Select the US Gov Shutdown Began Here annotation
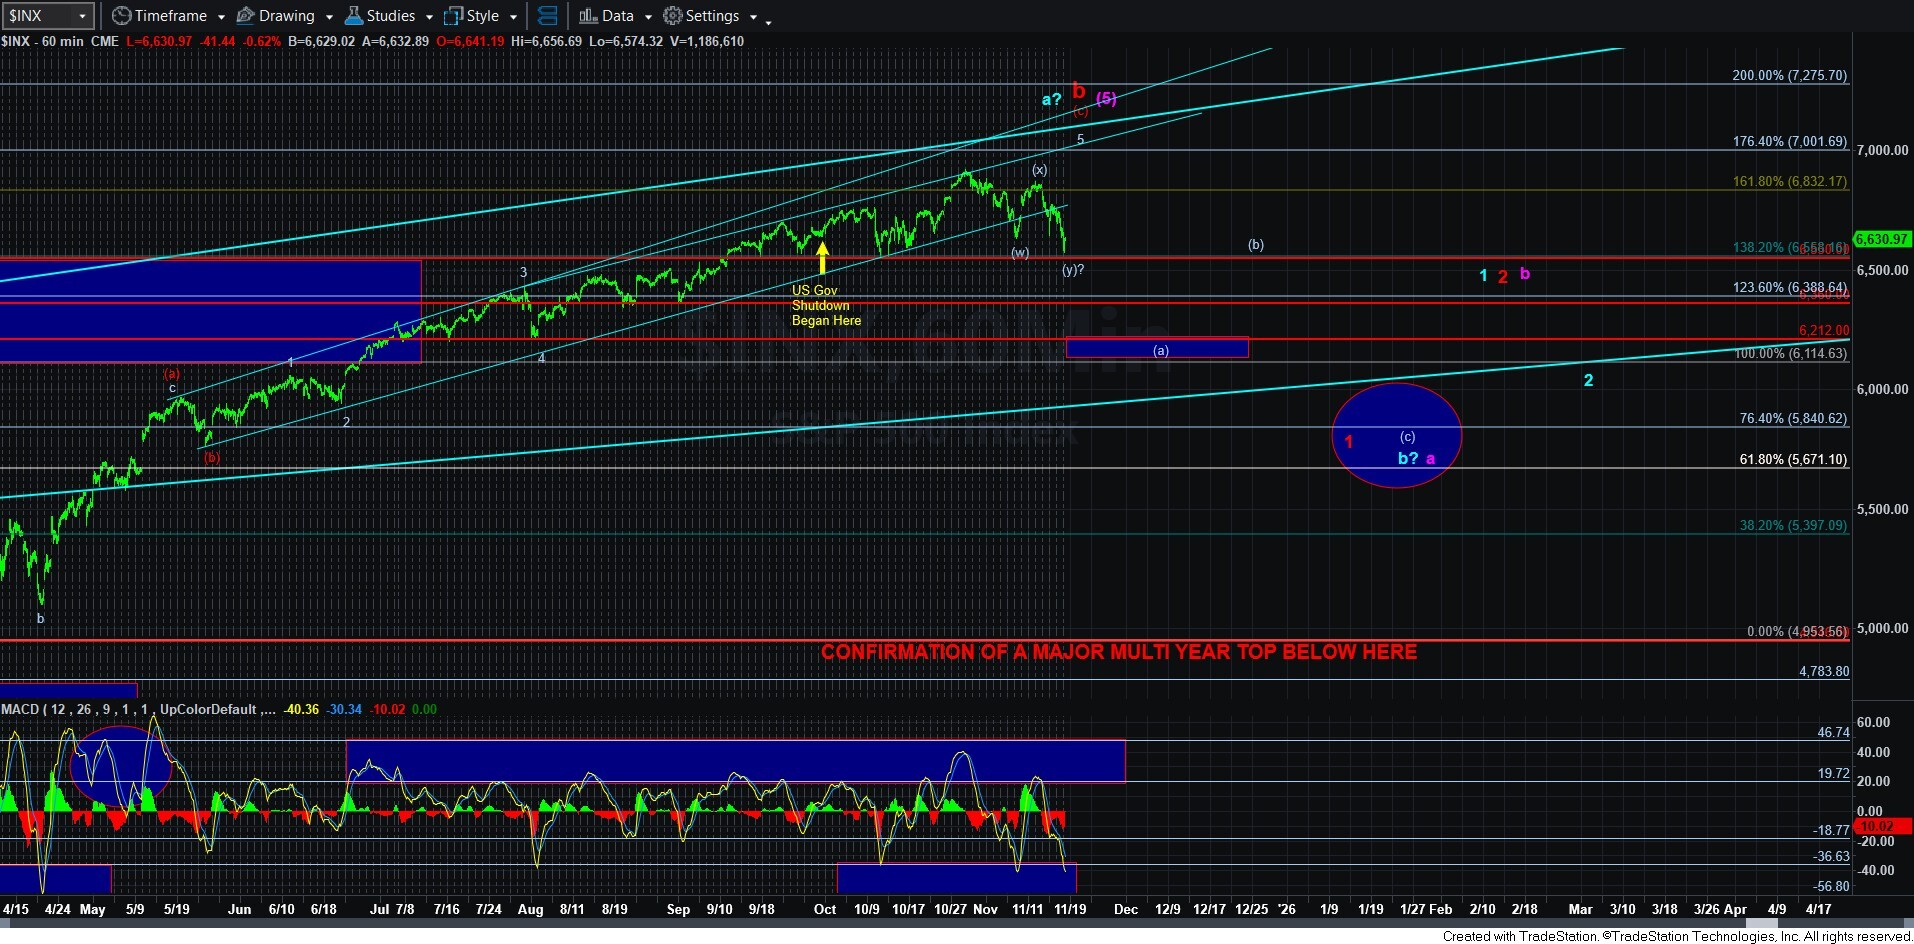The width and height of the screenshot is (1914, 944). pyautogui.click(x=825, y=306)
